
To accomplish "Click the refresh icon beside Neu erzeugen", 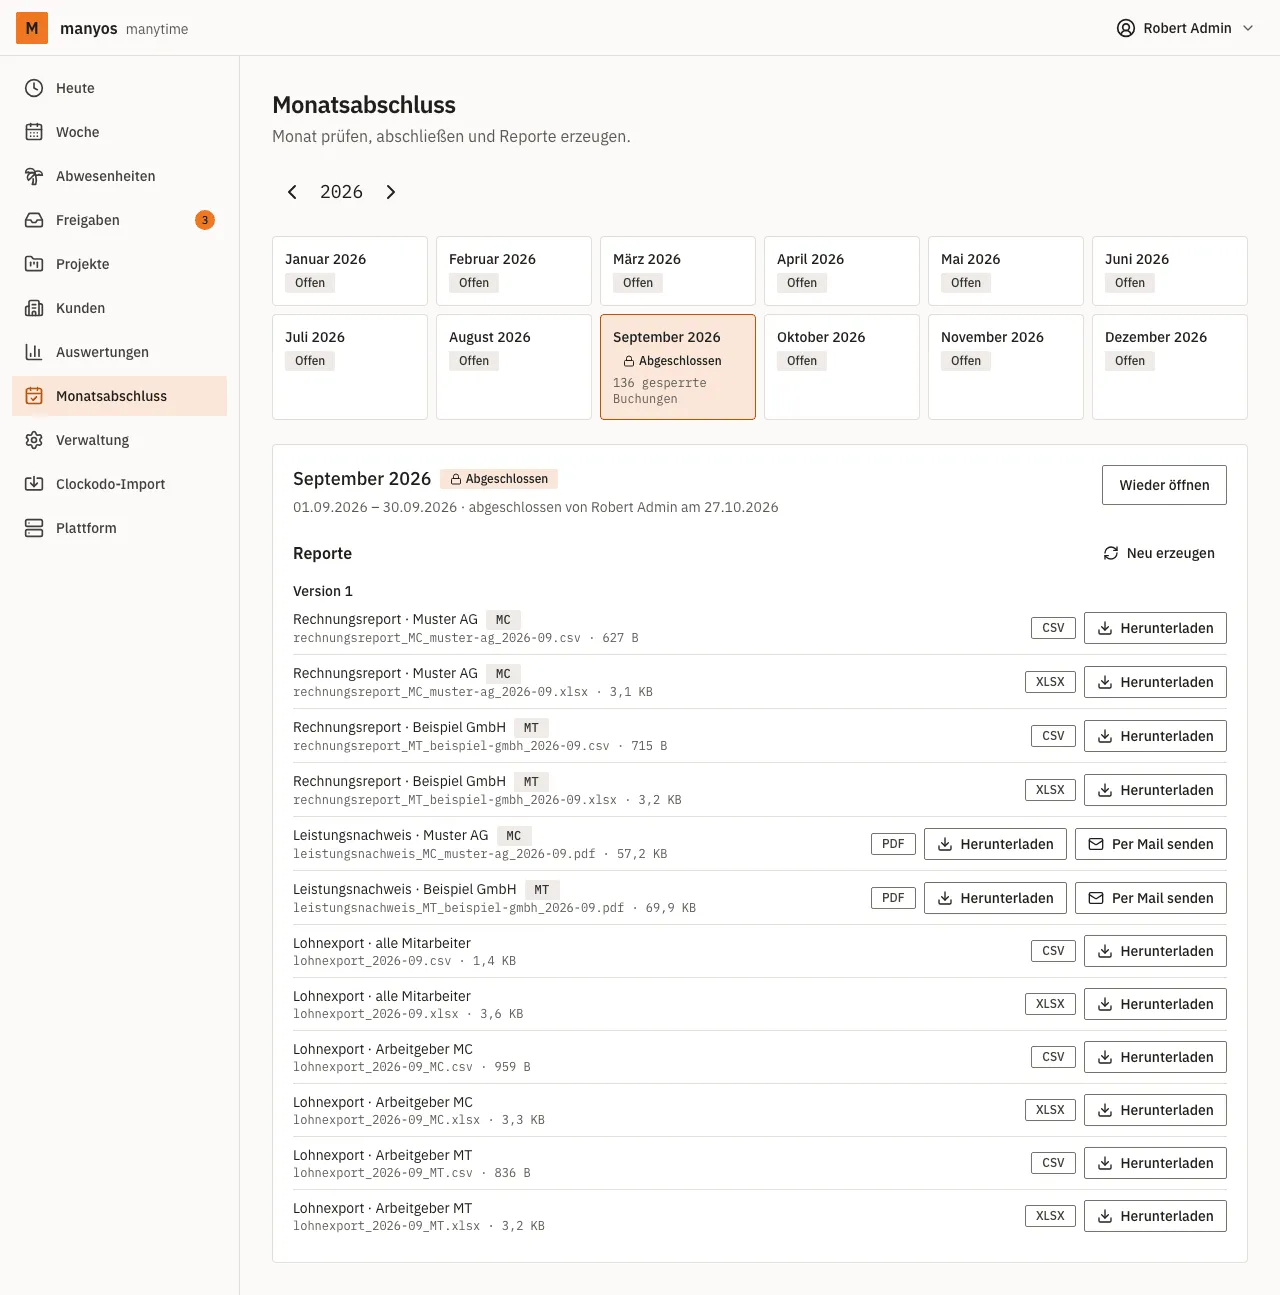I will (x=1111, y=553).
